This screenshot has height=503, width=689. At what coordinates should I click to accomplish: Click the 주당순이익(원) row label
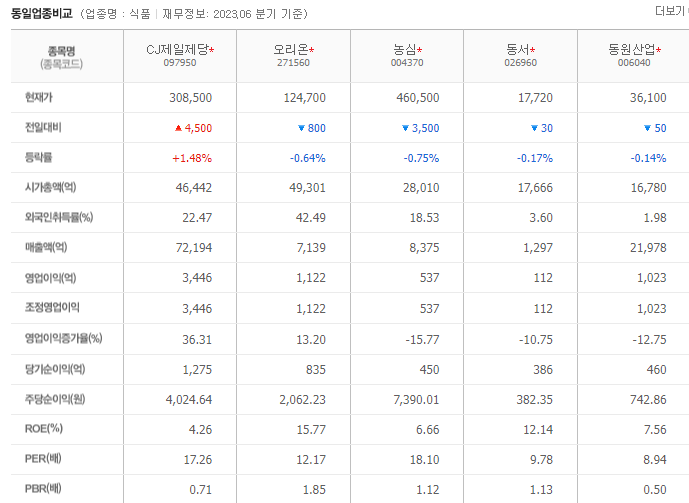[x=55, y=399]
